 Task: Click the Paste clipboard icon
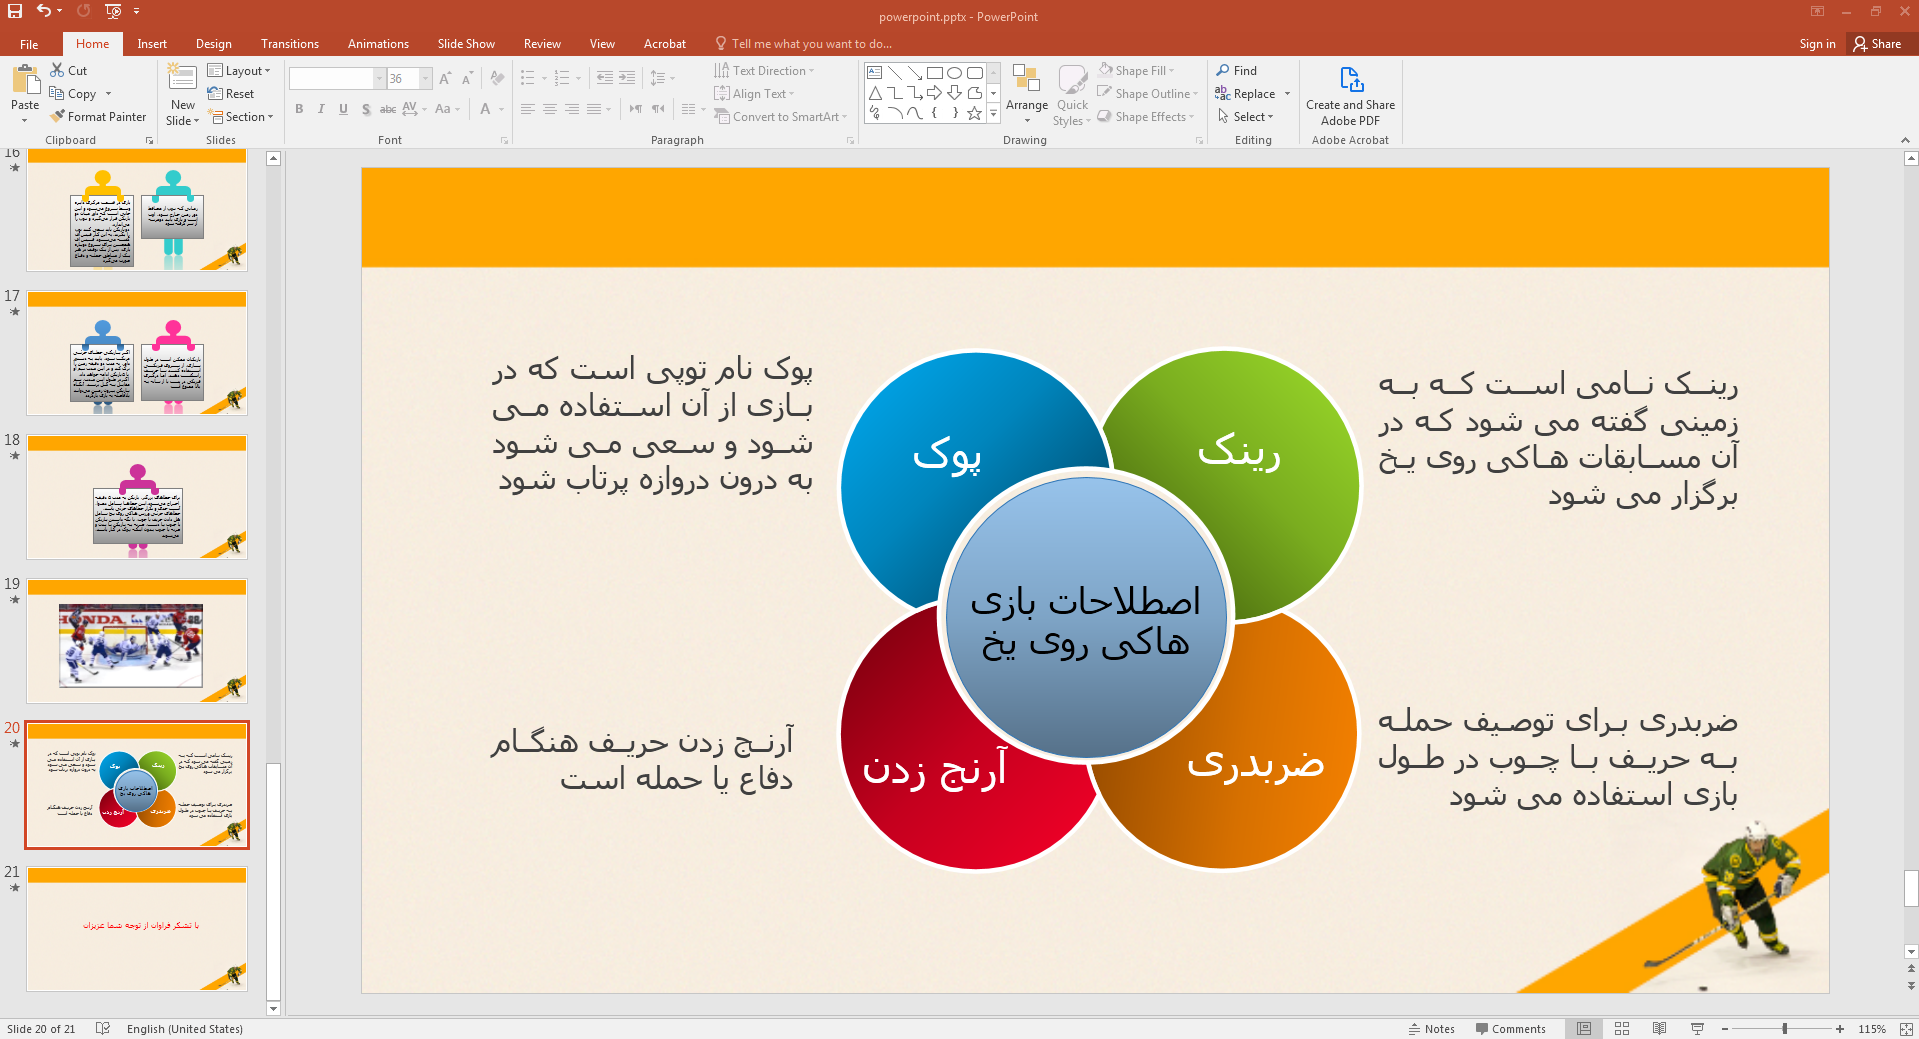[x=25, y=80]
